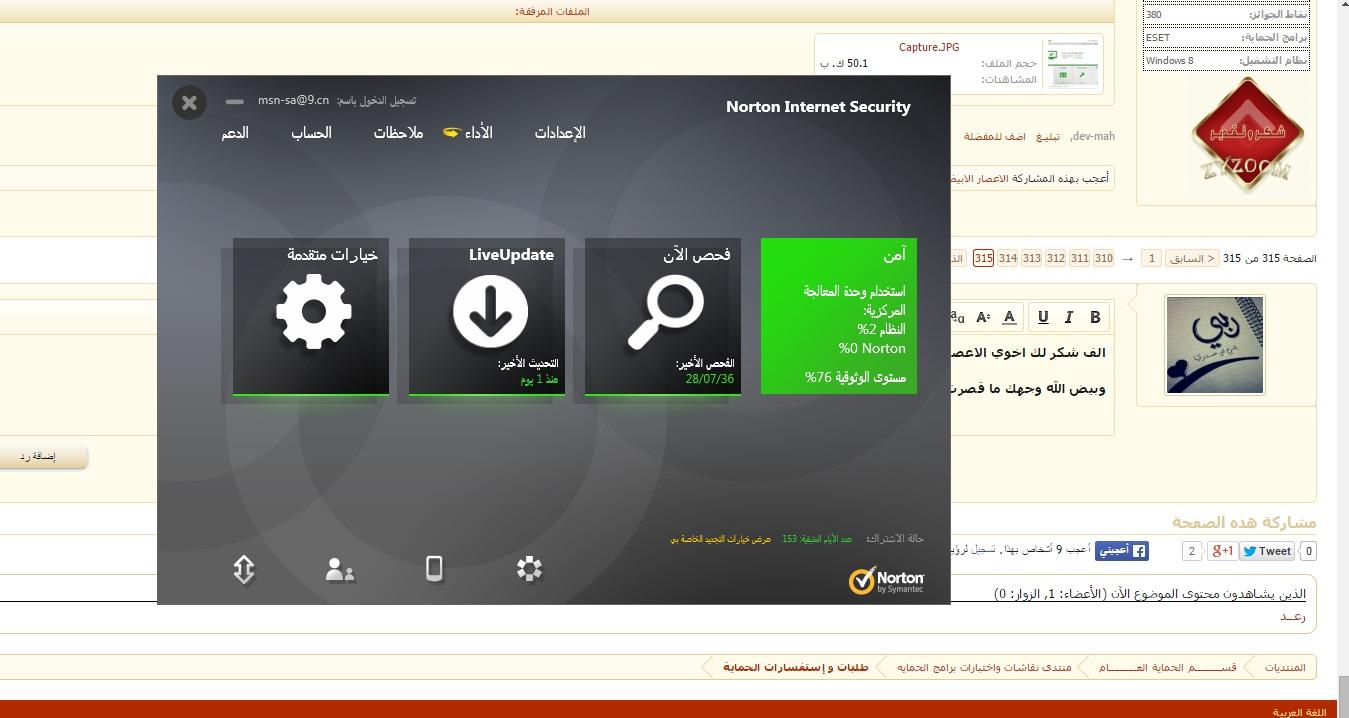Click the tweet count box showing 0

tap(1308, 551)
